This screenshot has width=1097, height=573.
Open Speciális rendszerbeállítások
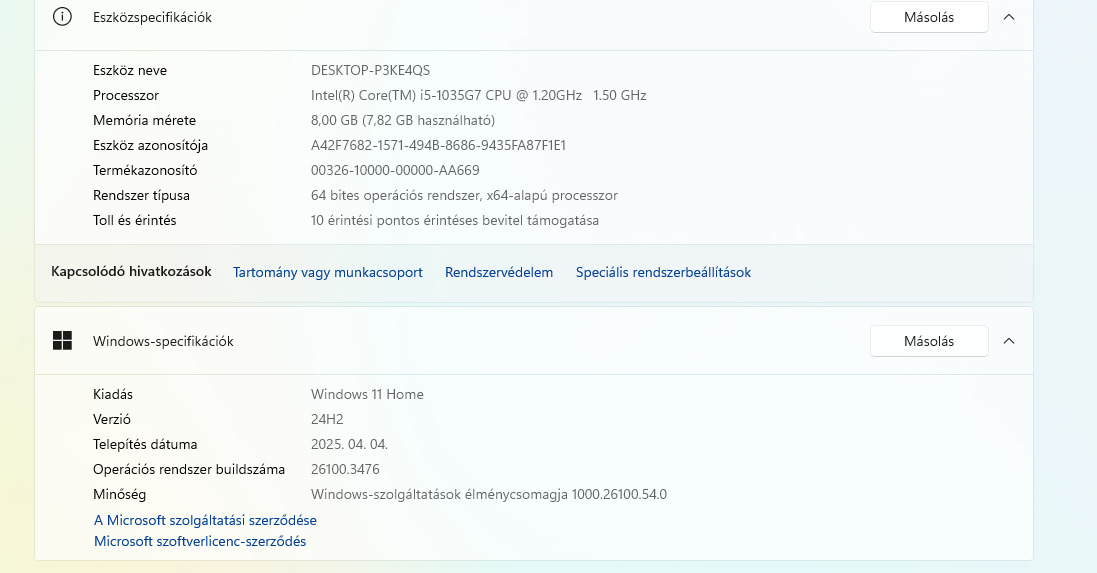pos(663,272)
